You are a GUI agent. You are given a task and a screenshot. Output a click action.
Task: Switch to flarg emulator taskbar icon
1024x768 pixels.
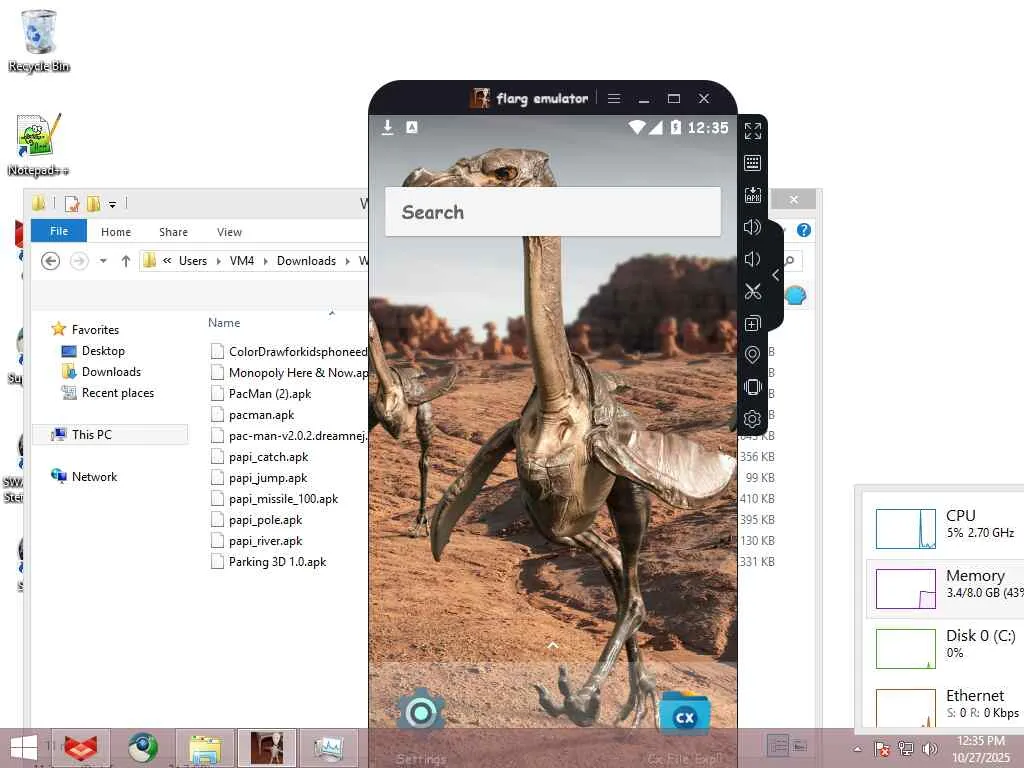coord(267,748)
